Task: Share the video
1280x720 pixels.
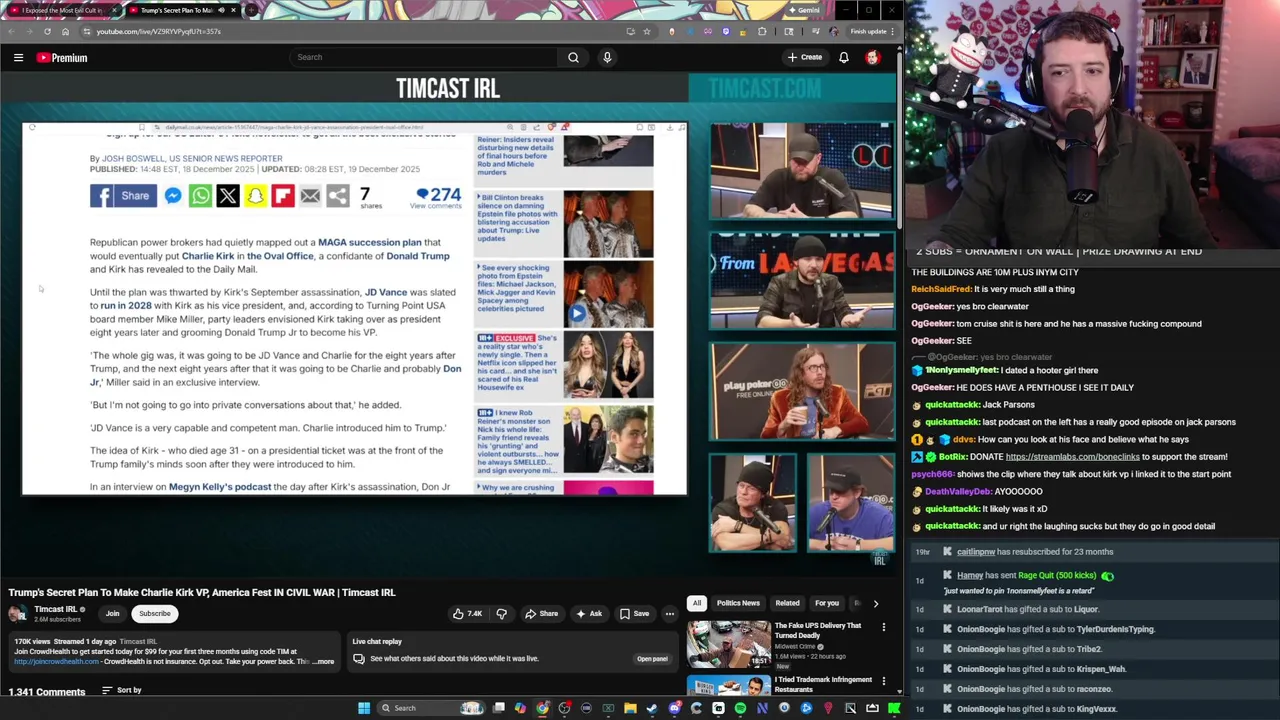Action: tap(541, 614)
